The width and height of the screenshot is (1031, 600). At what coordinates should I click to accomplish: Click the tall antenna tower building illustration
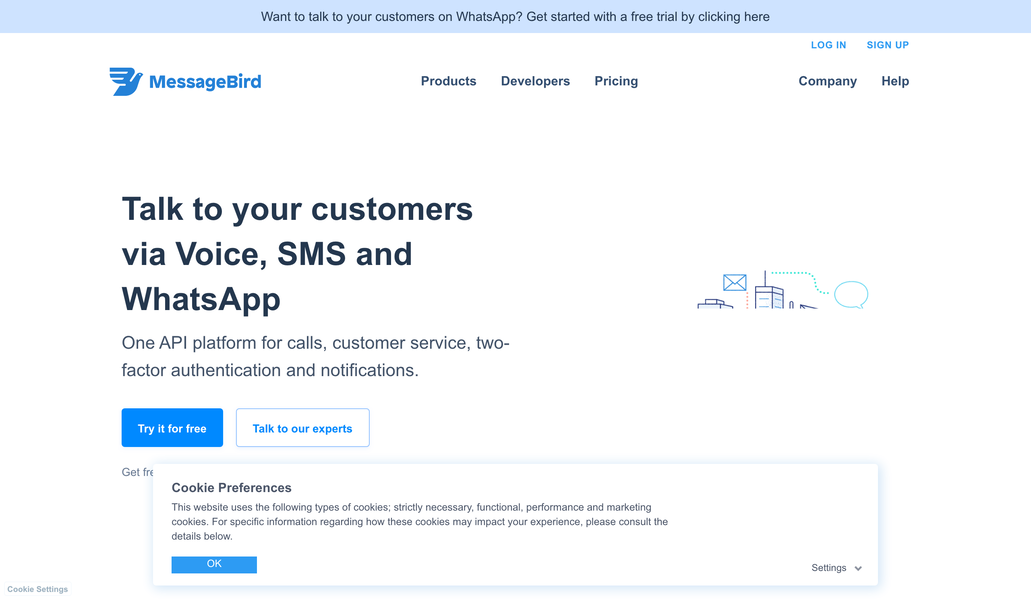[x=768, y=293]
